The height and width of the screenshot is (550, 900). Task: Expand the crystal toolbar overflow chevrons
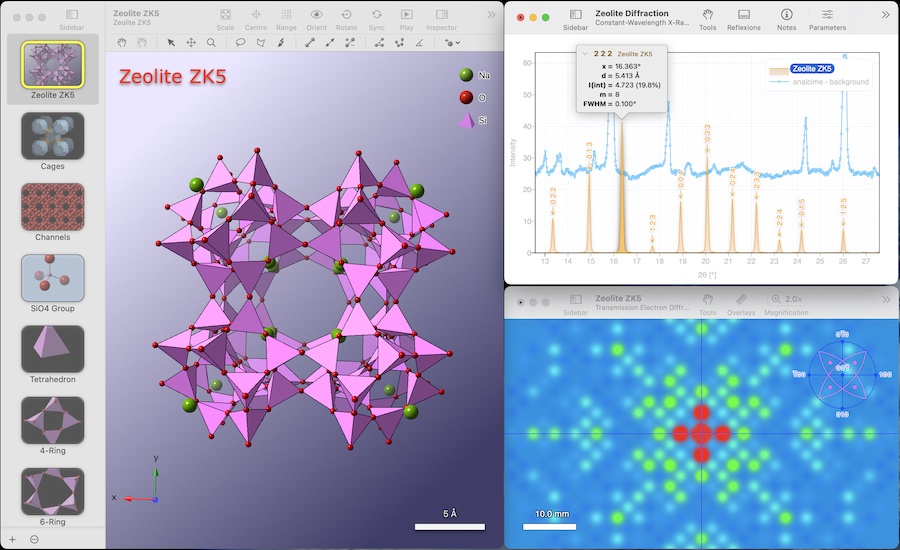click(491, 15)
